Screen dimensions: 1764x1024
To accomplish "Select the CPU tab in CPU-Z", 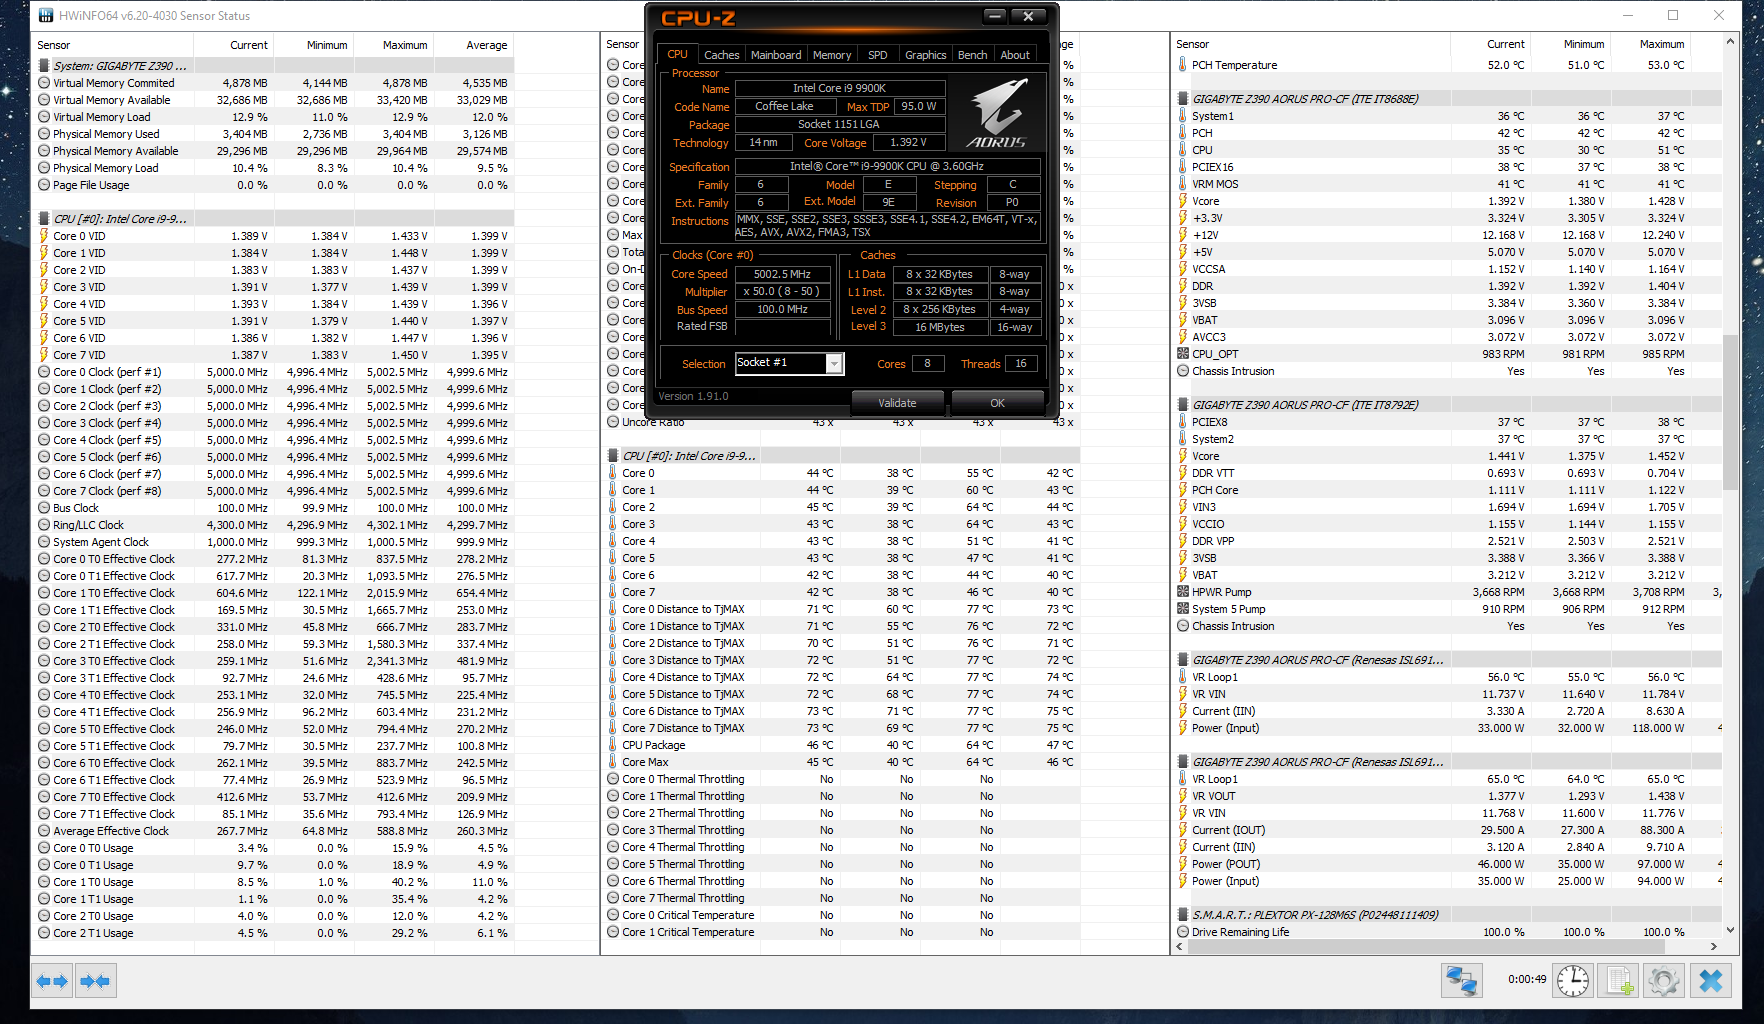I will 677,55.
